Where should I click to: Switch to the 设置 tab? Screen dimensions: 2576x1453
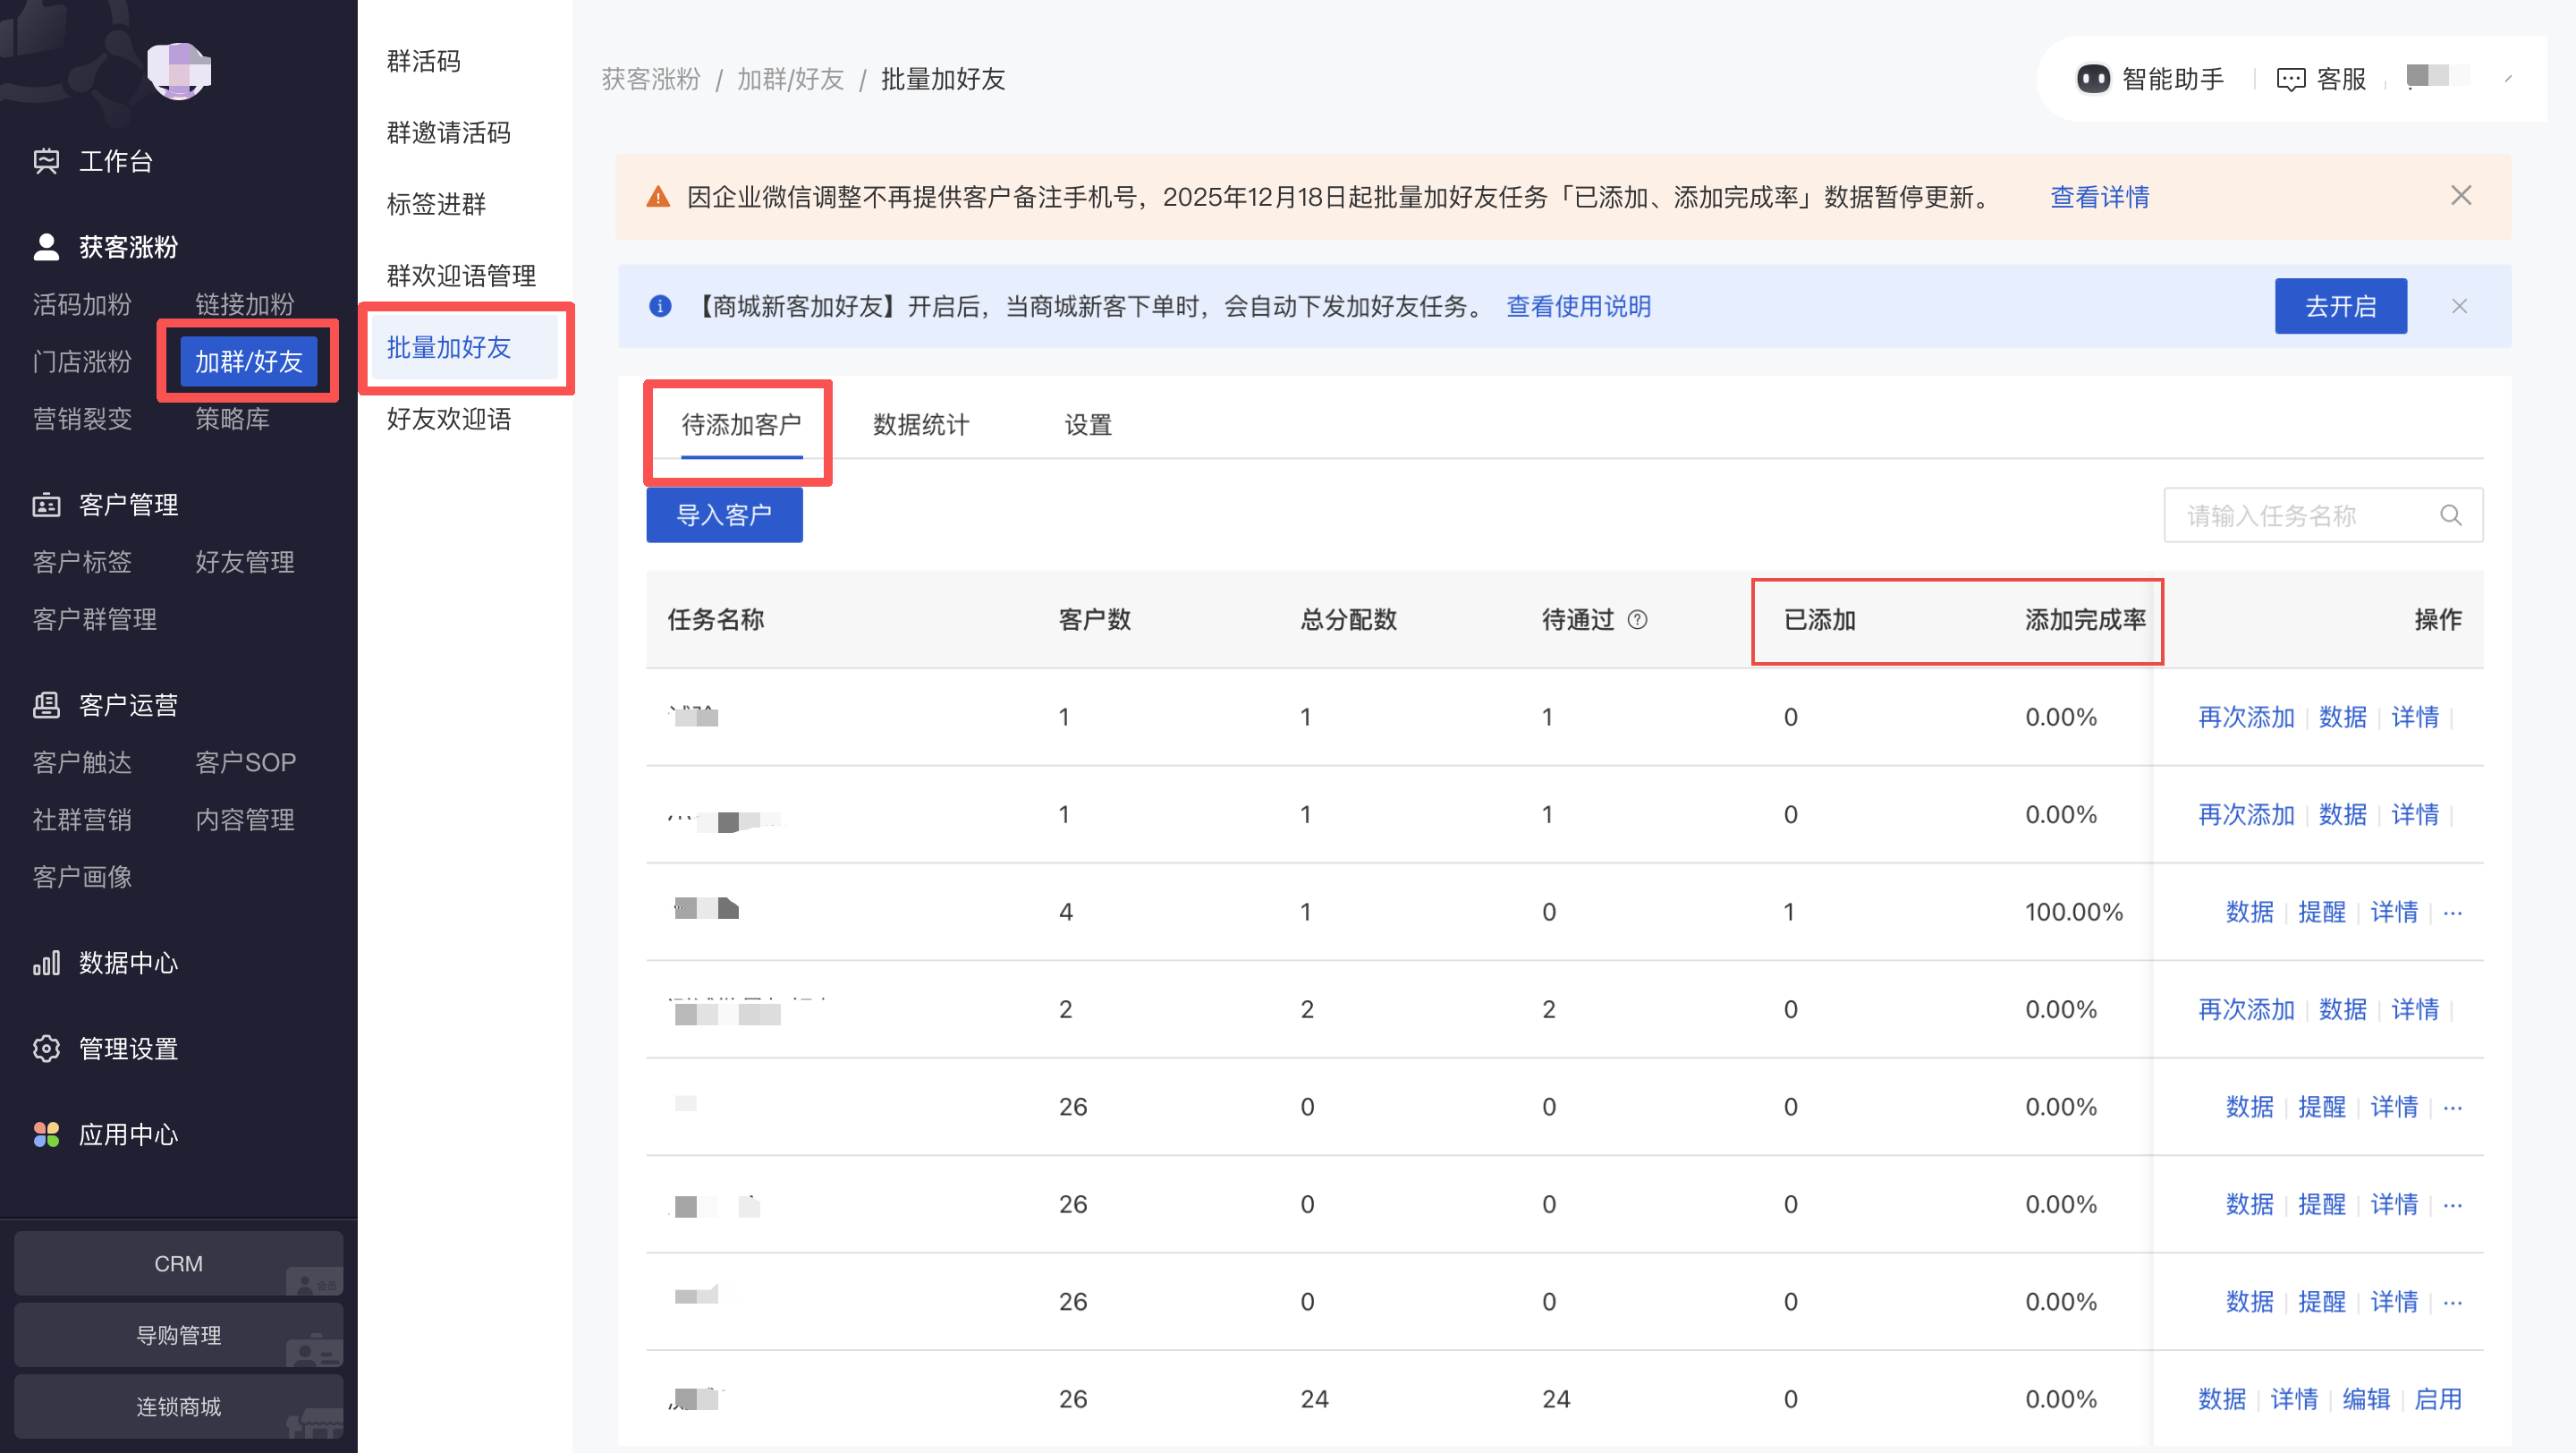(x=1087, y=425)
